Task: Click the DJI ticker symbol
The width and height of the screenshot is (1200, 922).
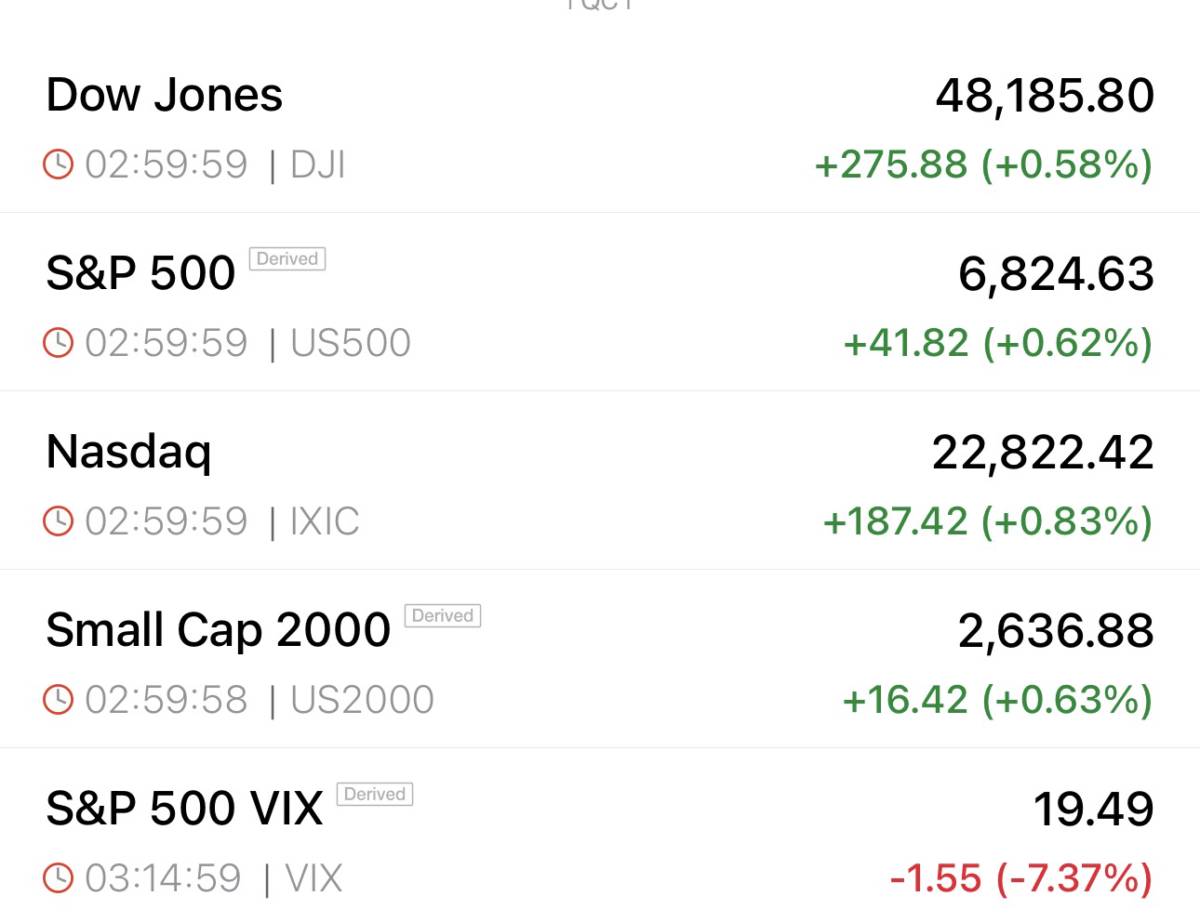Action: [x=317, y=164]
